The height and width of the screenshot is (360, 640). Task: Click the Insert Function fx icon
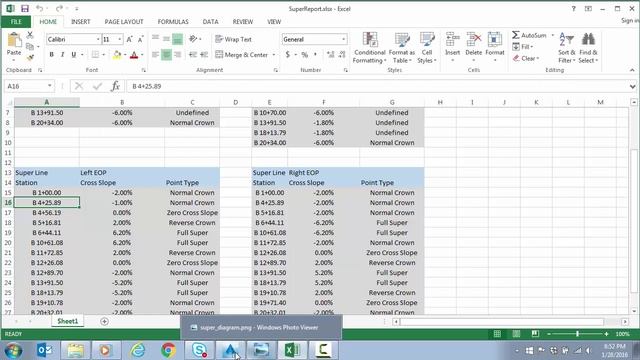point(116,86)
